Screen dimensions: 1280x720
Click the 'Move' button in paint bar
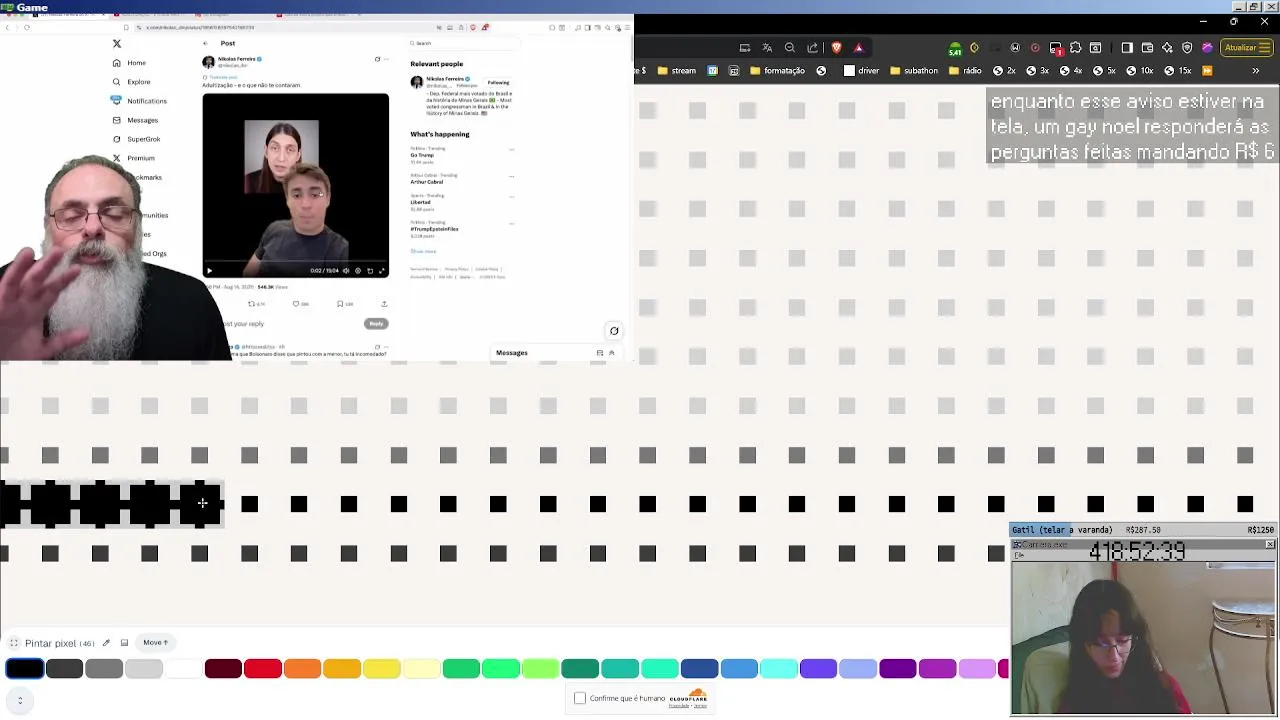click(155, 643)
